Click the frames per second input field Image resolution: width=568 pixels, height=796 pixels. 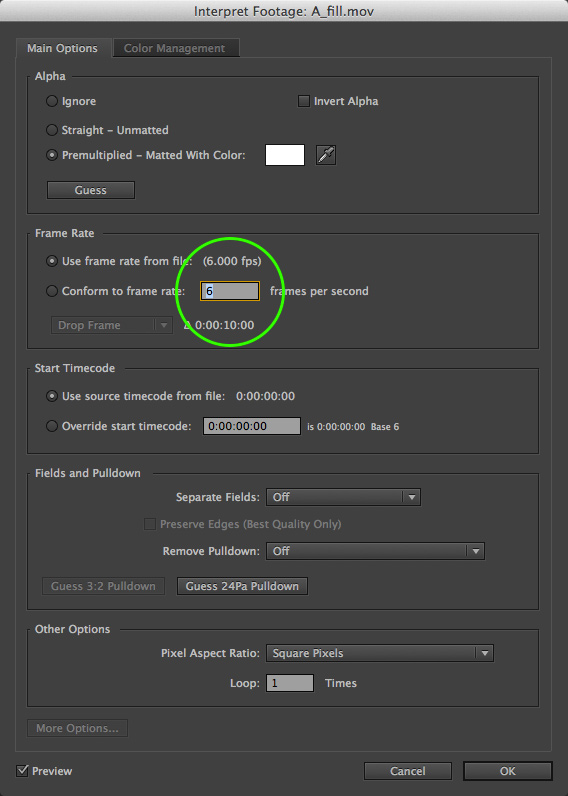click(x=230, y=291)
